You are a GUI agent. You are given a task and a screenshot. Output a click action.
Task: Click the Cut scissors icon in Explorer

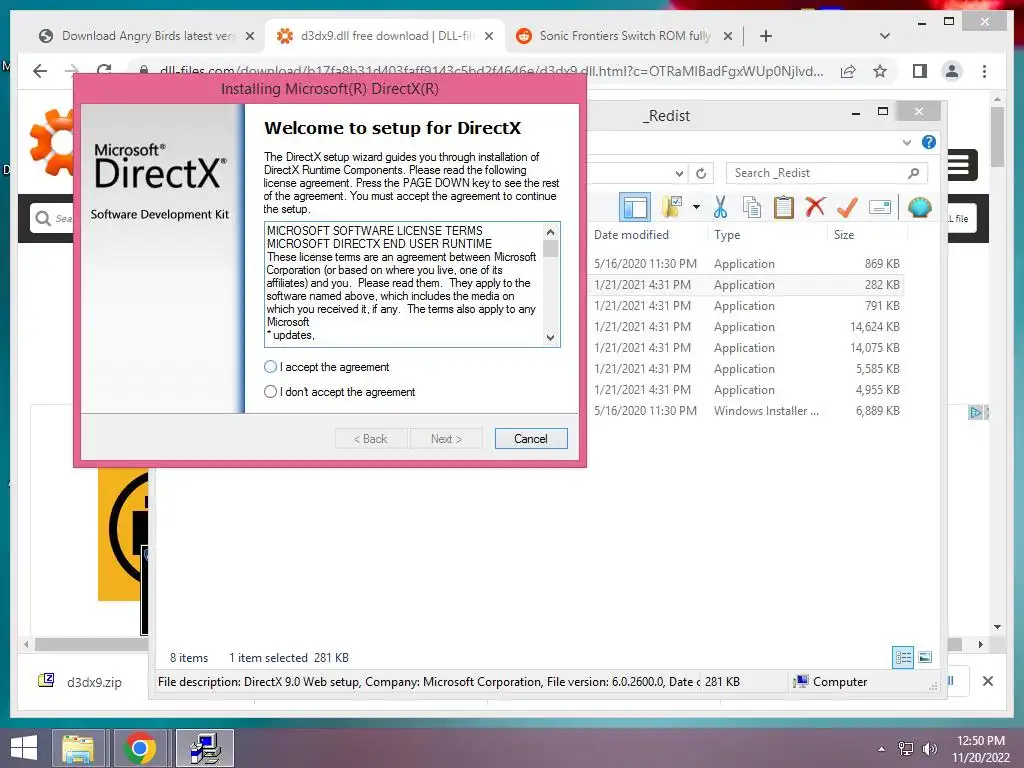coord(720,208)
